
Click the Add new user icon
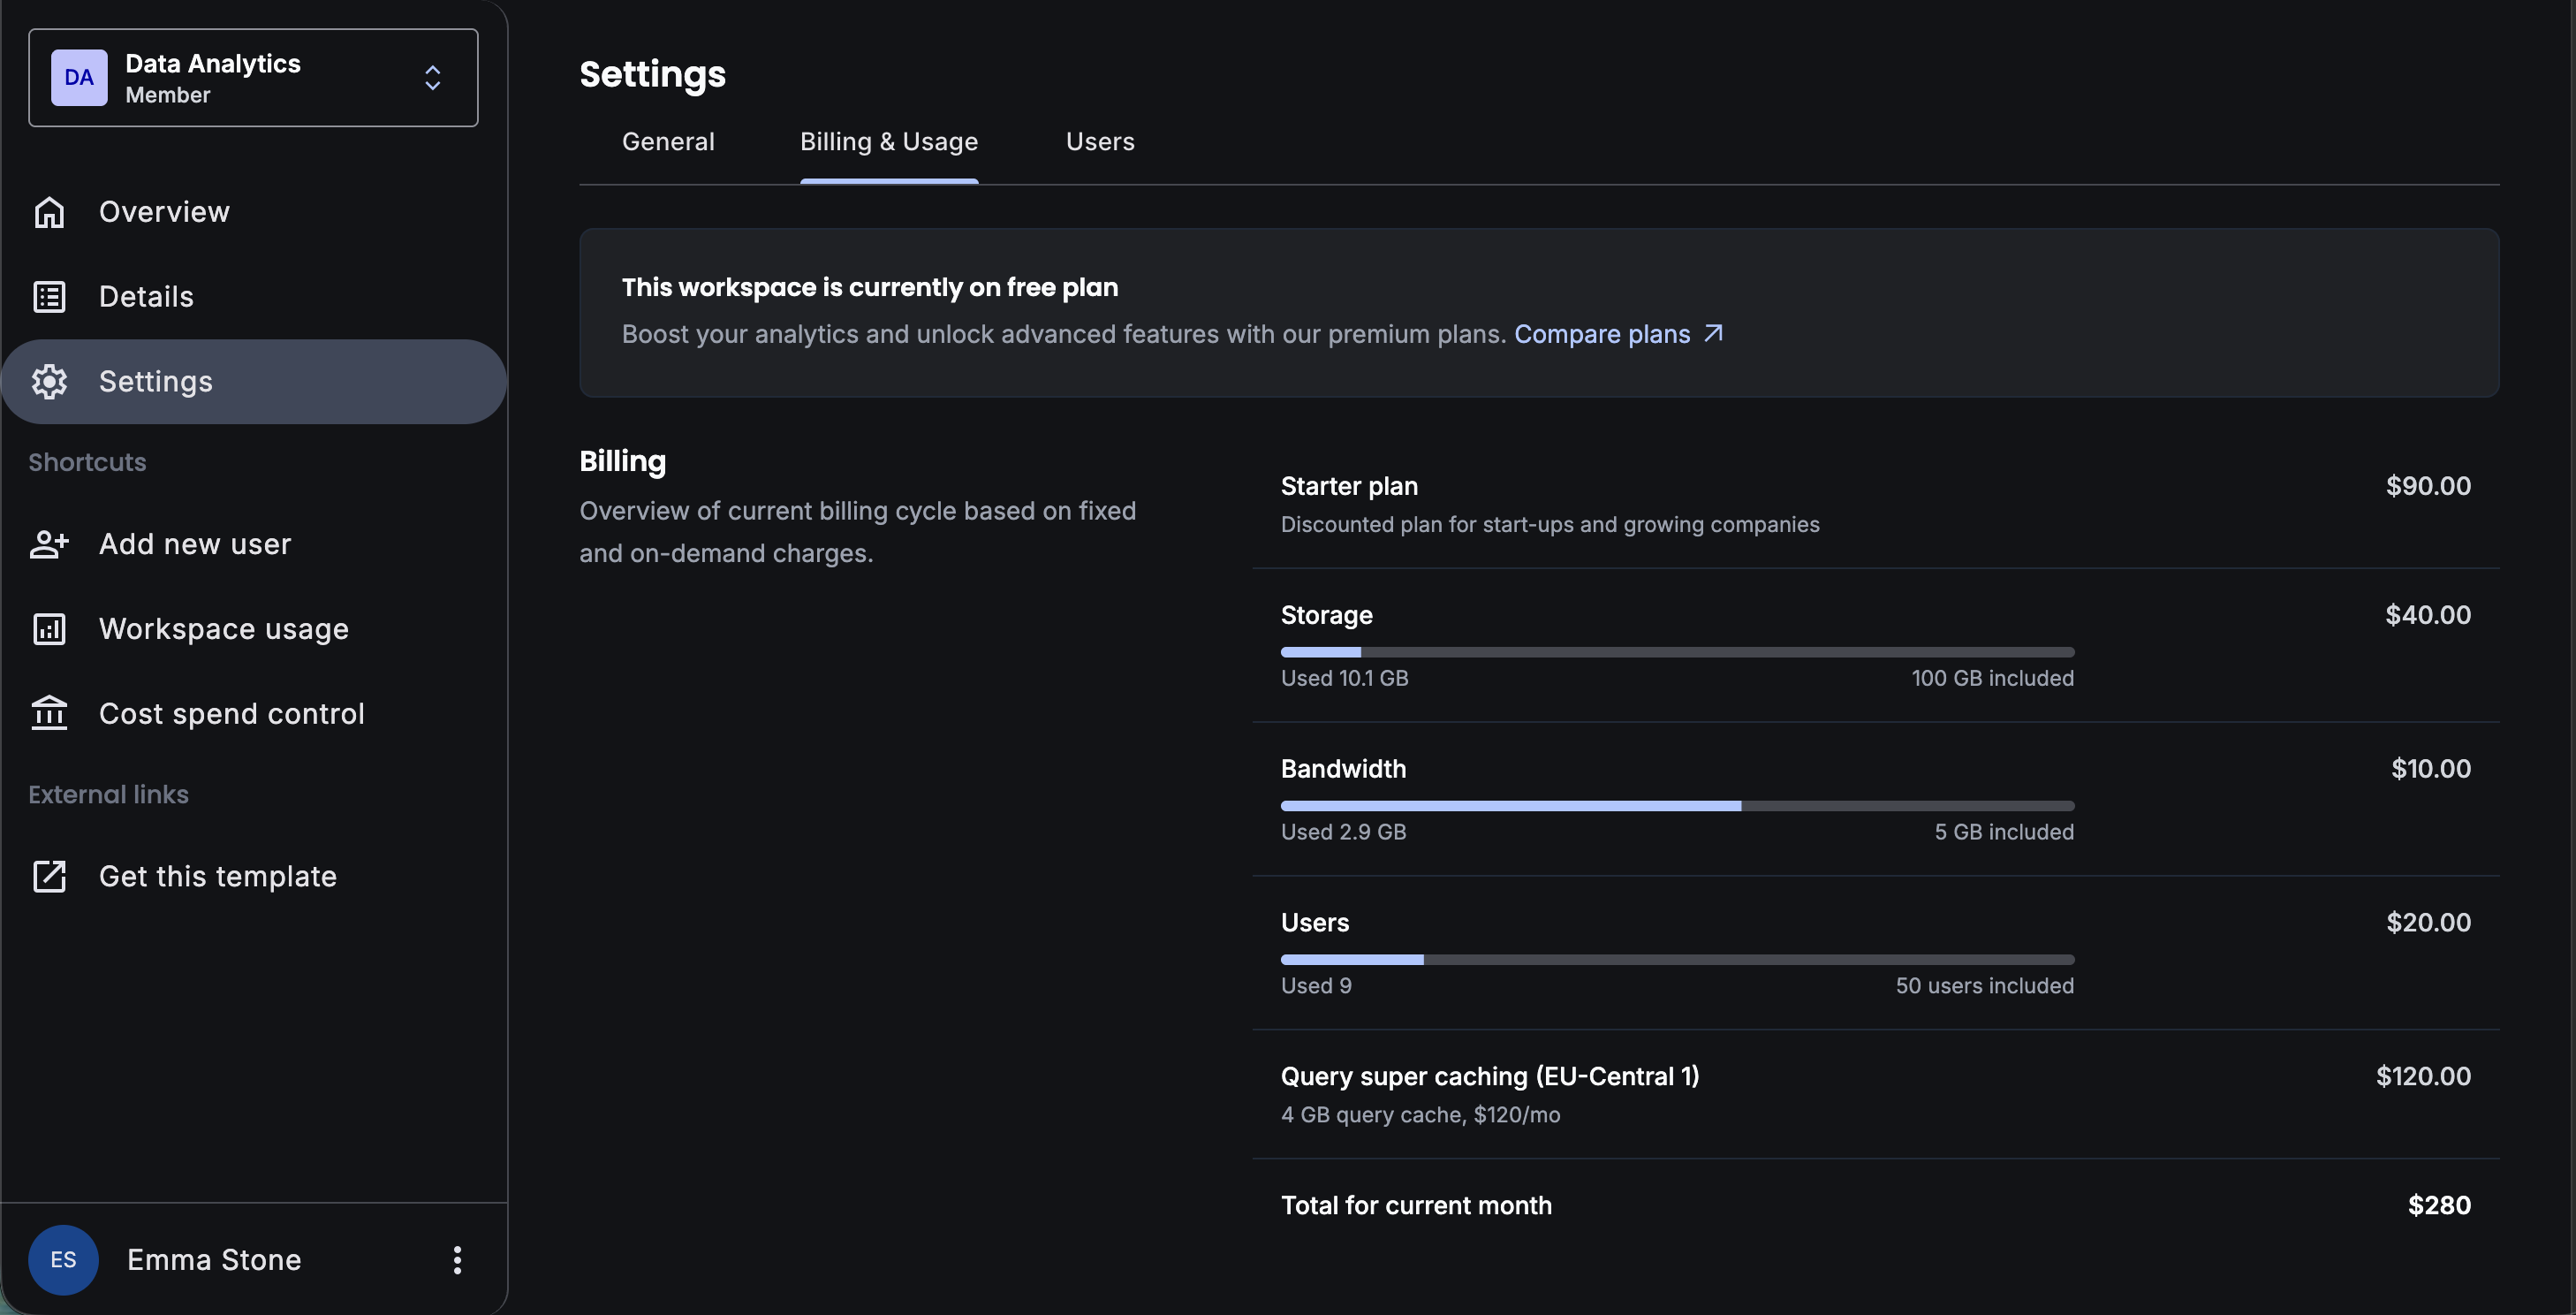pyautogui.click(x=49, y=544)
